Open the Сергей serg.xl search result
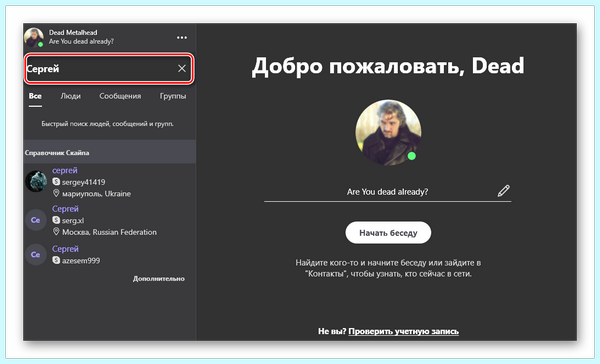 click(109, 220)
